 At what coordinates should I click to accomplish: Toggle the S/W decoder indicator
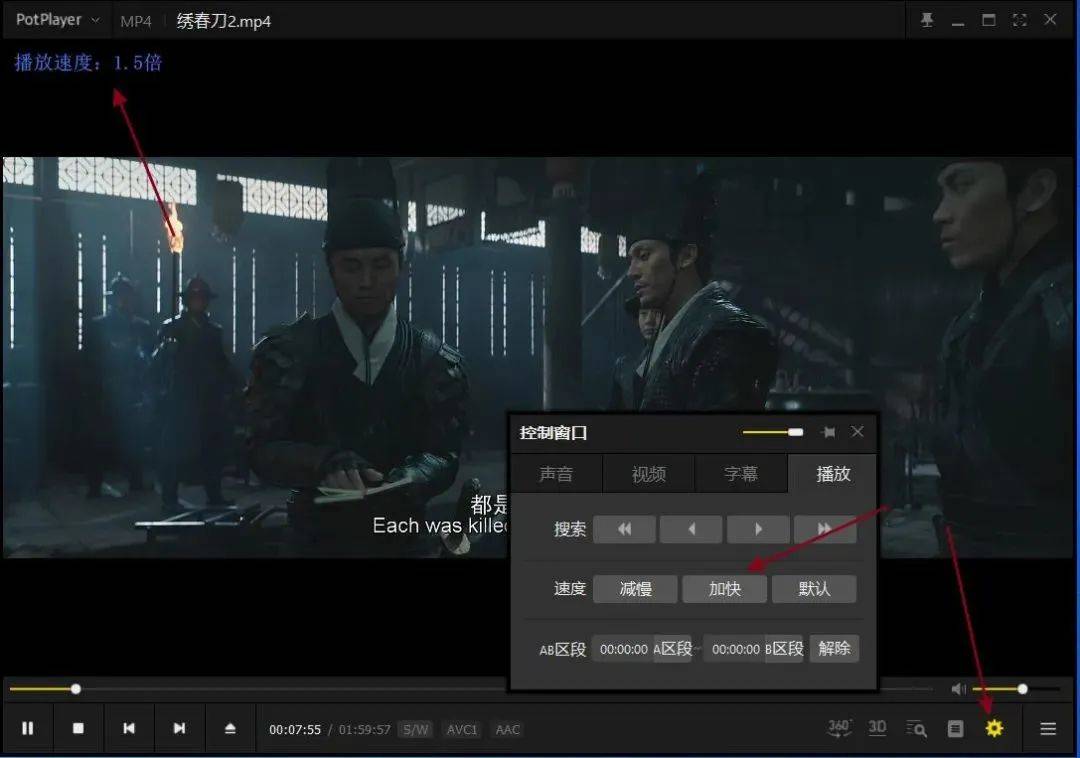(x=415, y=729)
